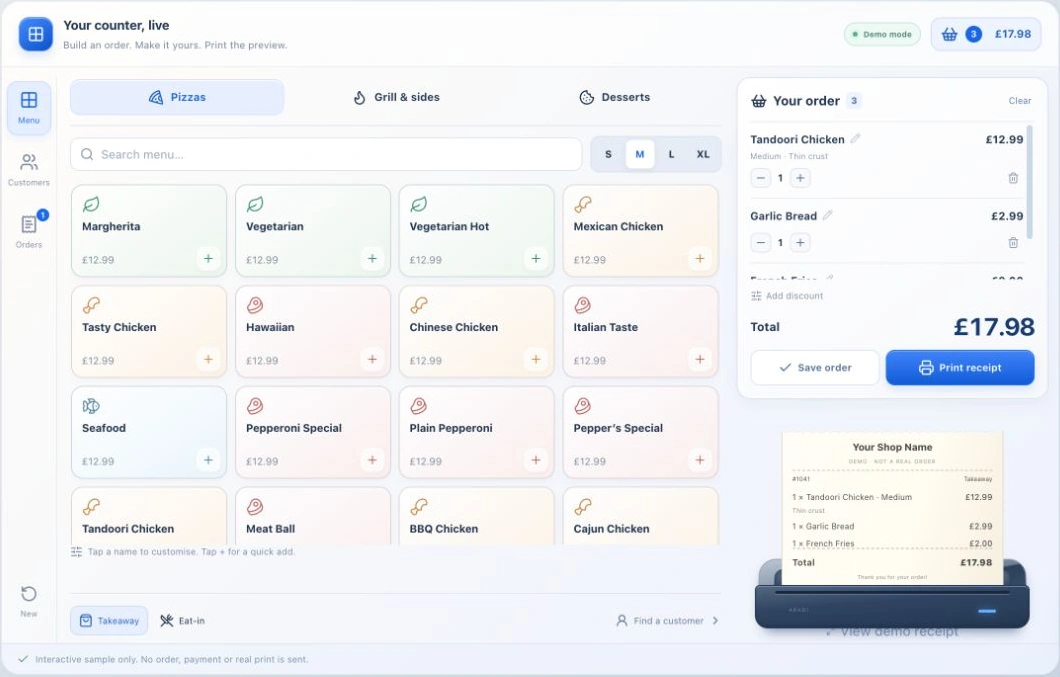Click the app logo icon in header

pyautogui.click(x=36, y=34)
